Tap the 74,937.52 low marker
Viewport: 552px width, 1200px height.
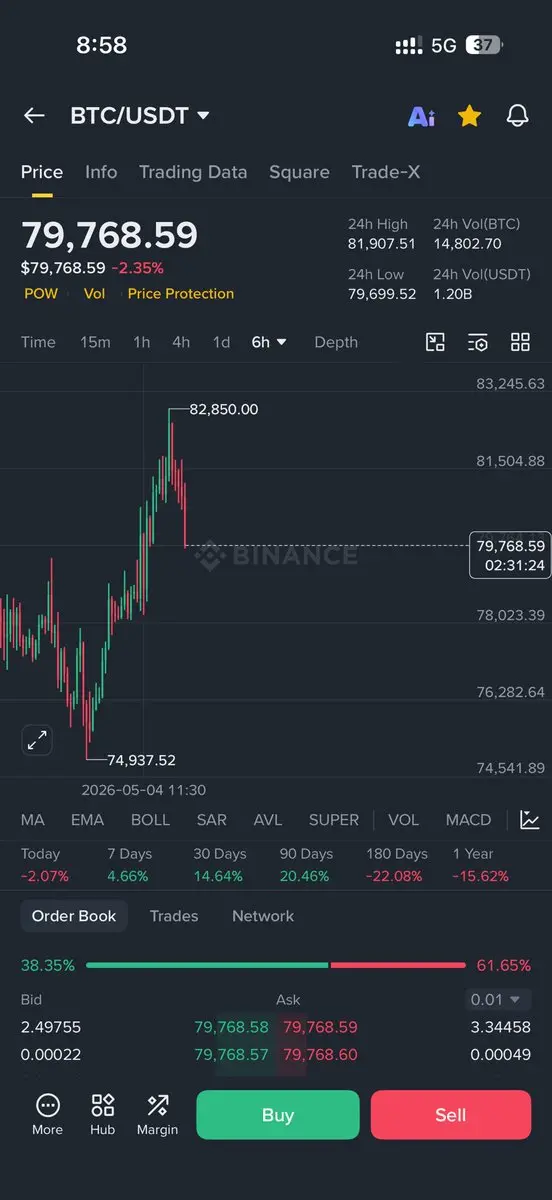coord(141,760)
